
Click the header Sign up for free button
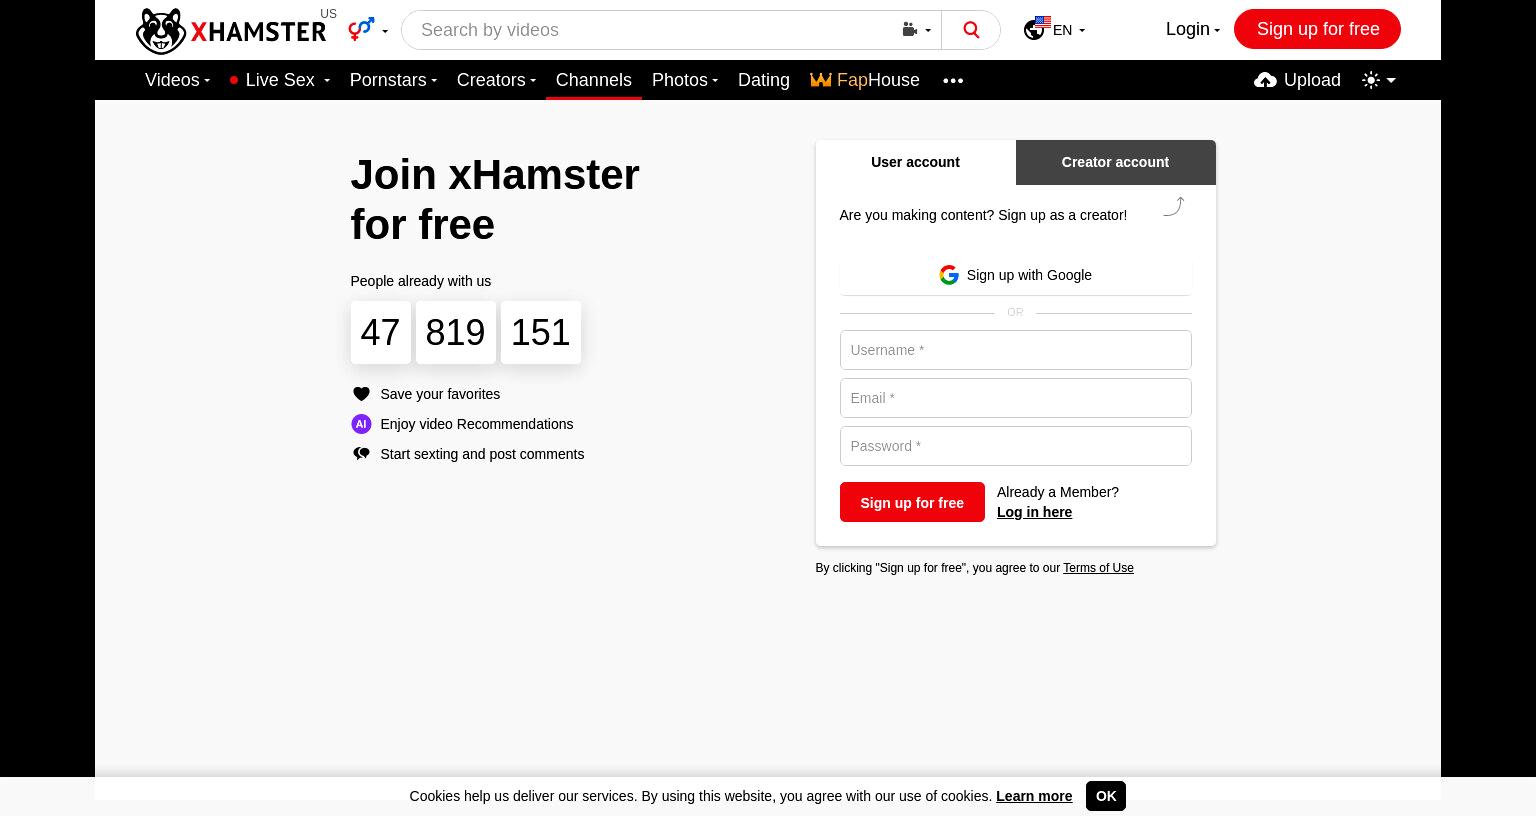tap(1317, 29)
